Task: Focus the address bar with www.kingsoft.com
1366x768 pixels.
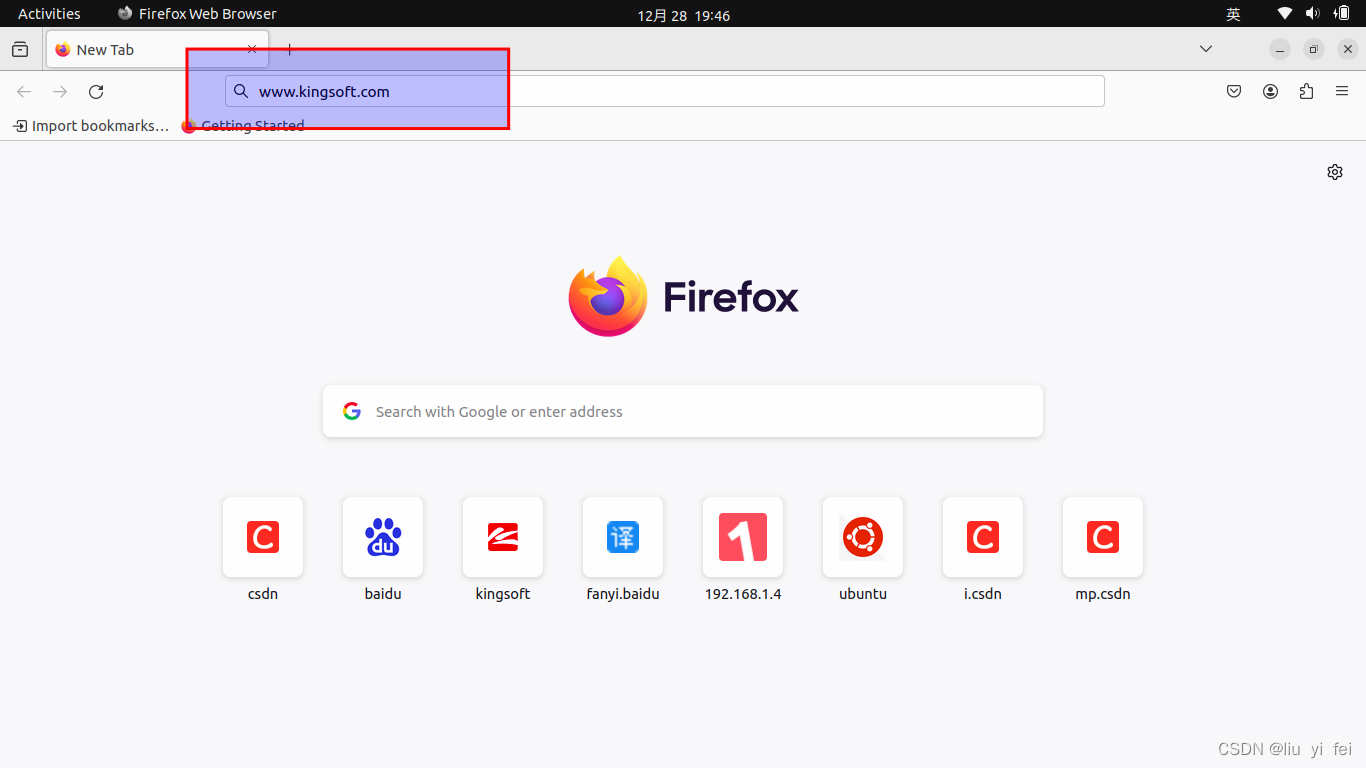Action: tap(665, 91)
